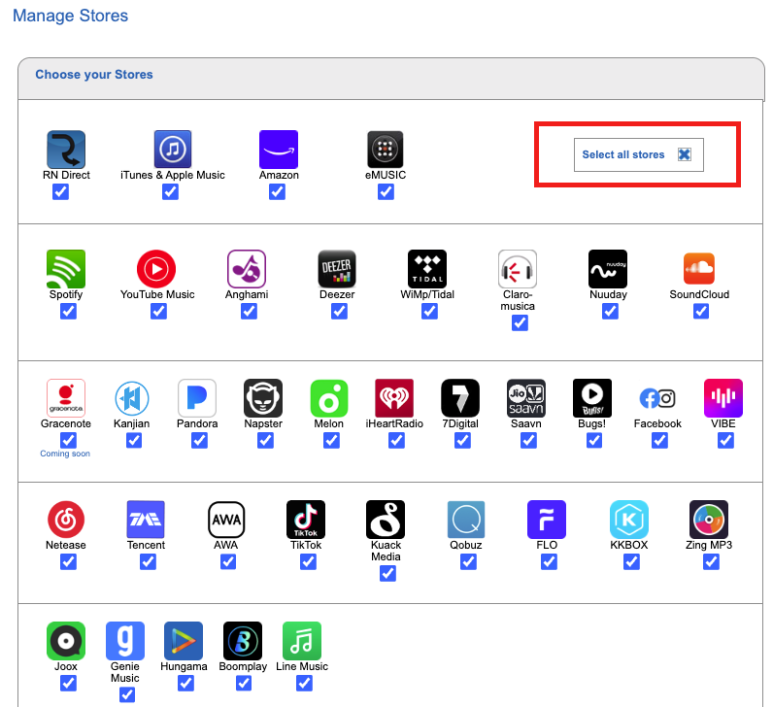The height and width of the screenshot is (707, 773).
Task: Click the Nuuday store icon
Action: pos(608,269)
